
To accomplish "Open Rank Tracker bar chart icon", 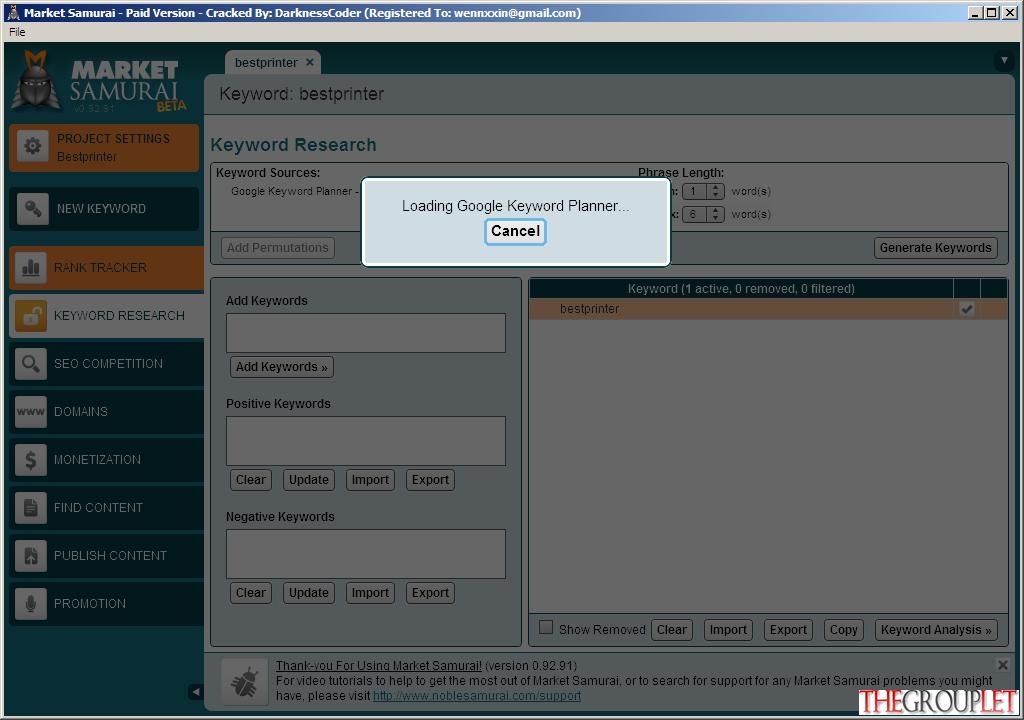I will pyautogui.click(x=30, y=267).
